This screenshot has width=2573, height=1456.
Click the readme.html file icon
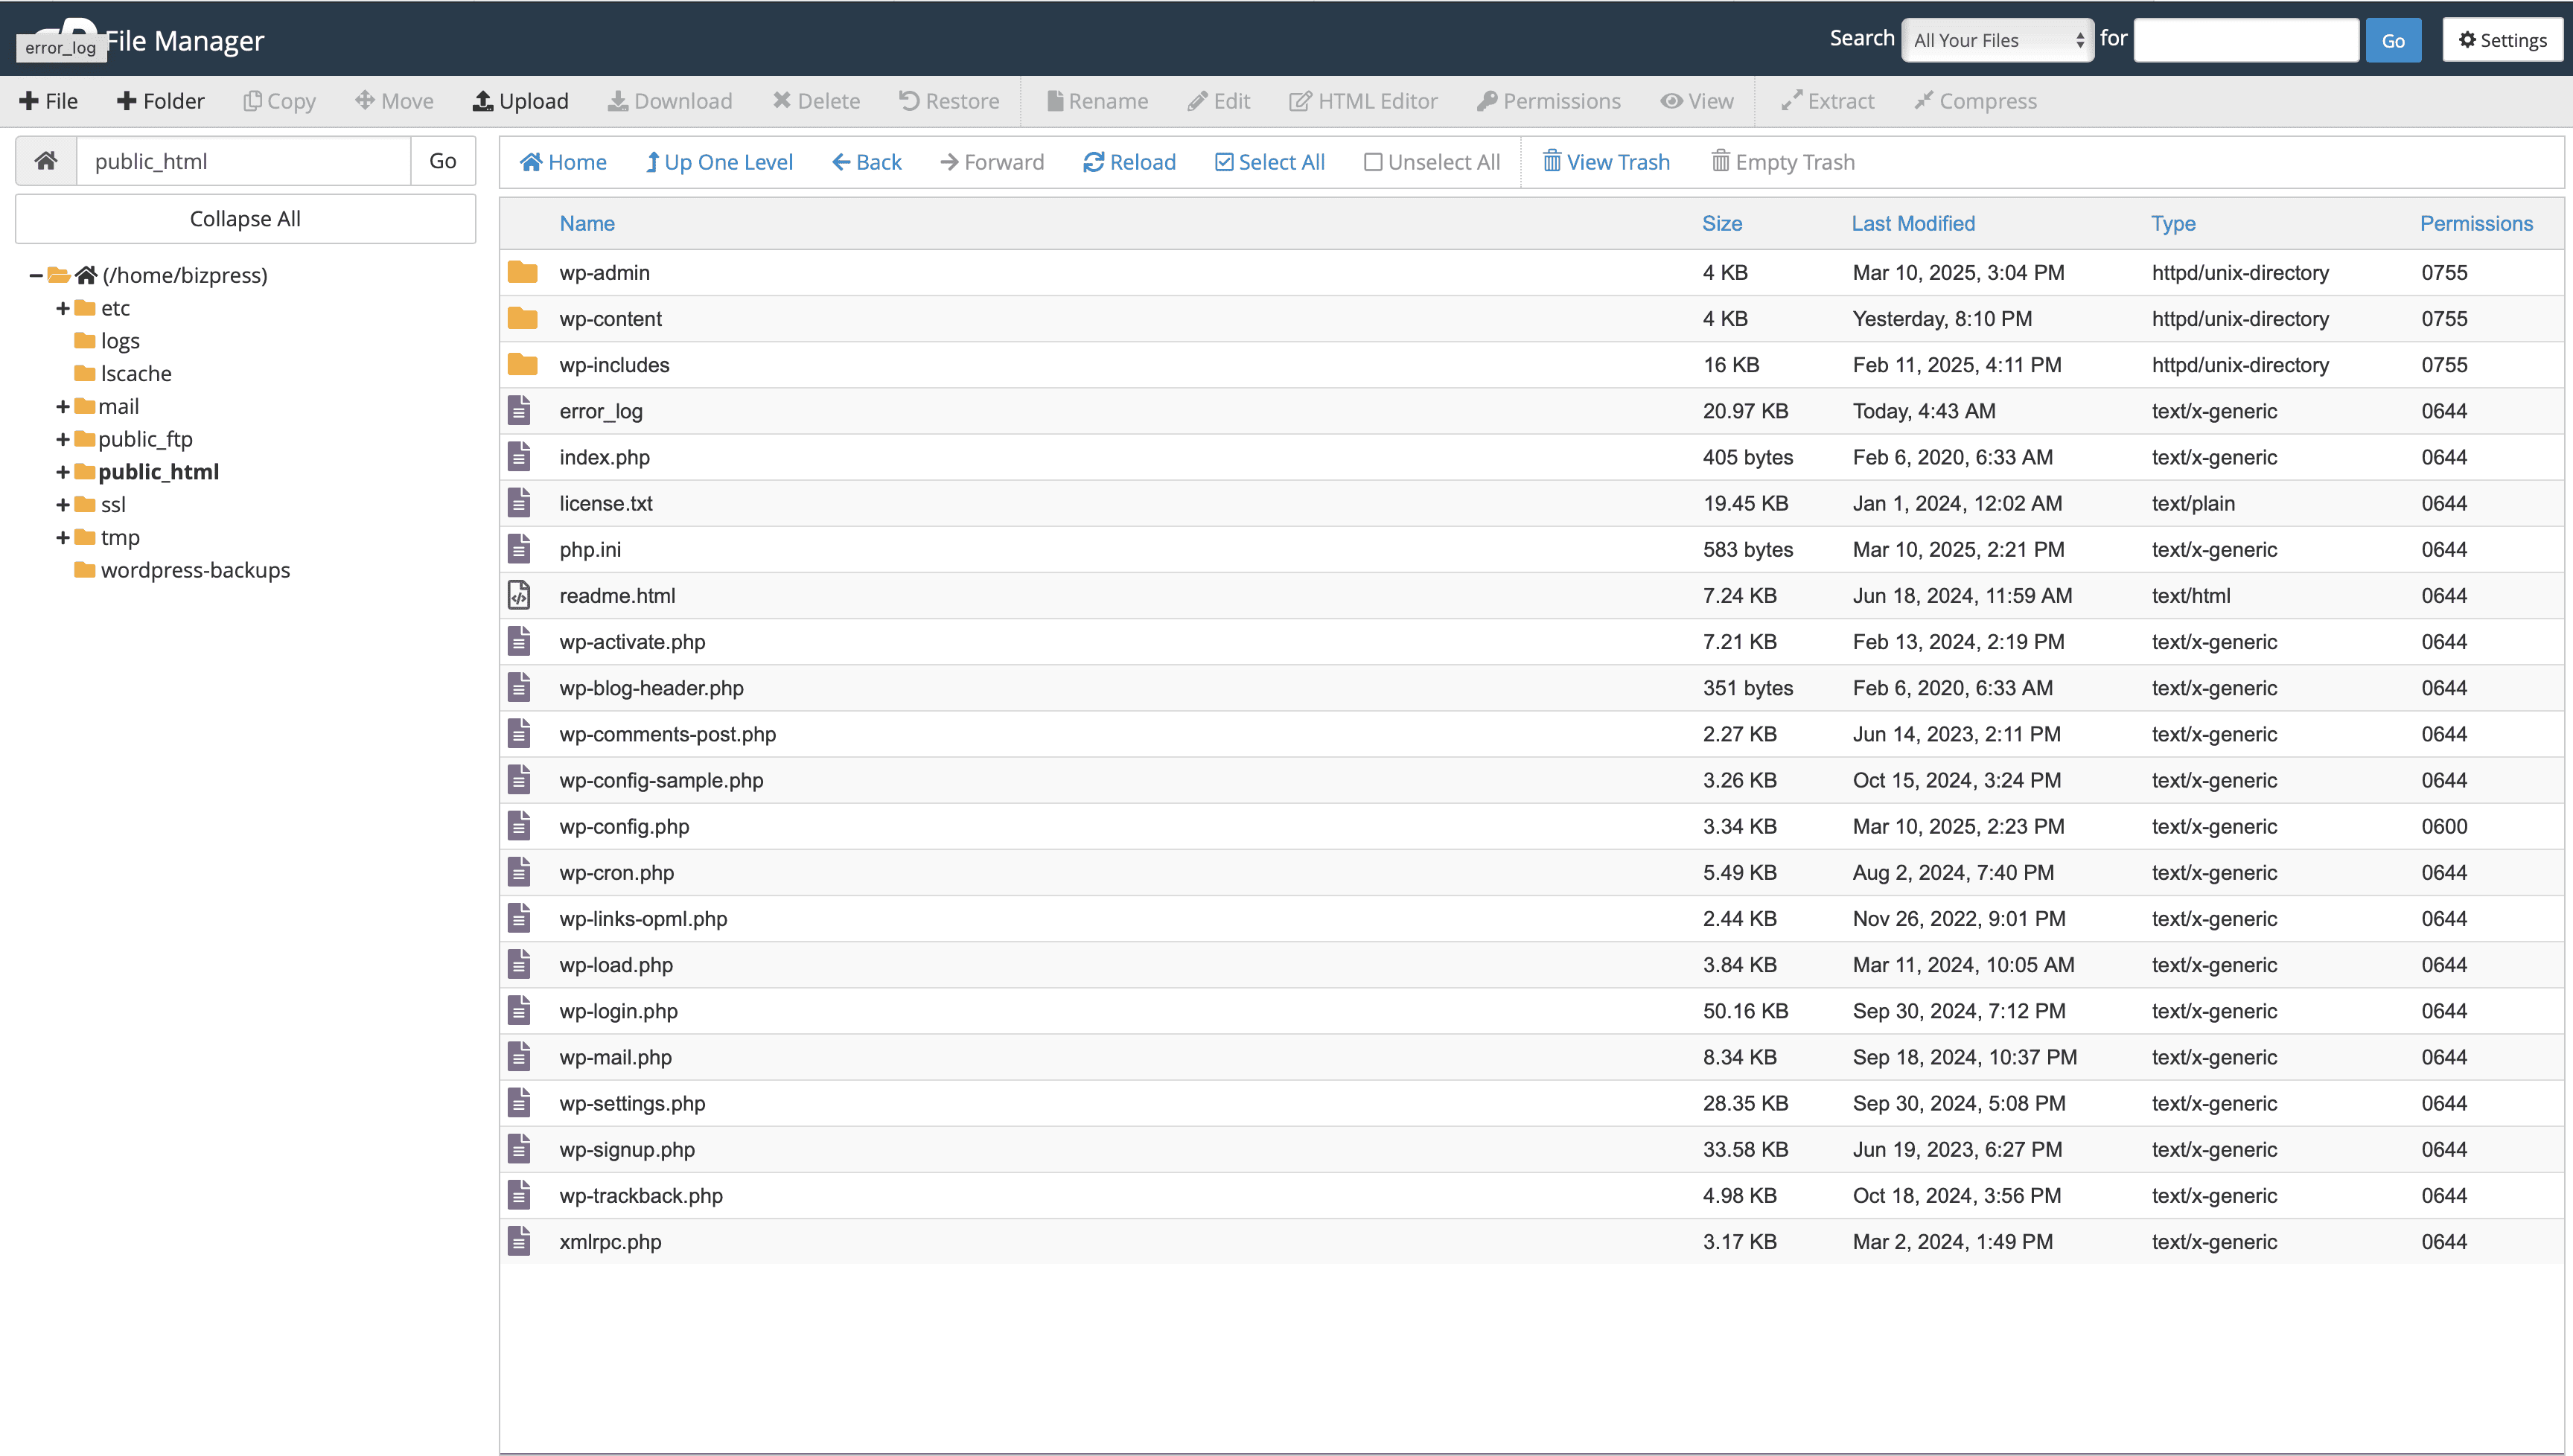519,596
